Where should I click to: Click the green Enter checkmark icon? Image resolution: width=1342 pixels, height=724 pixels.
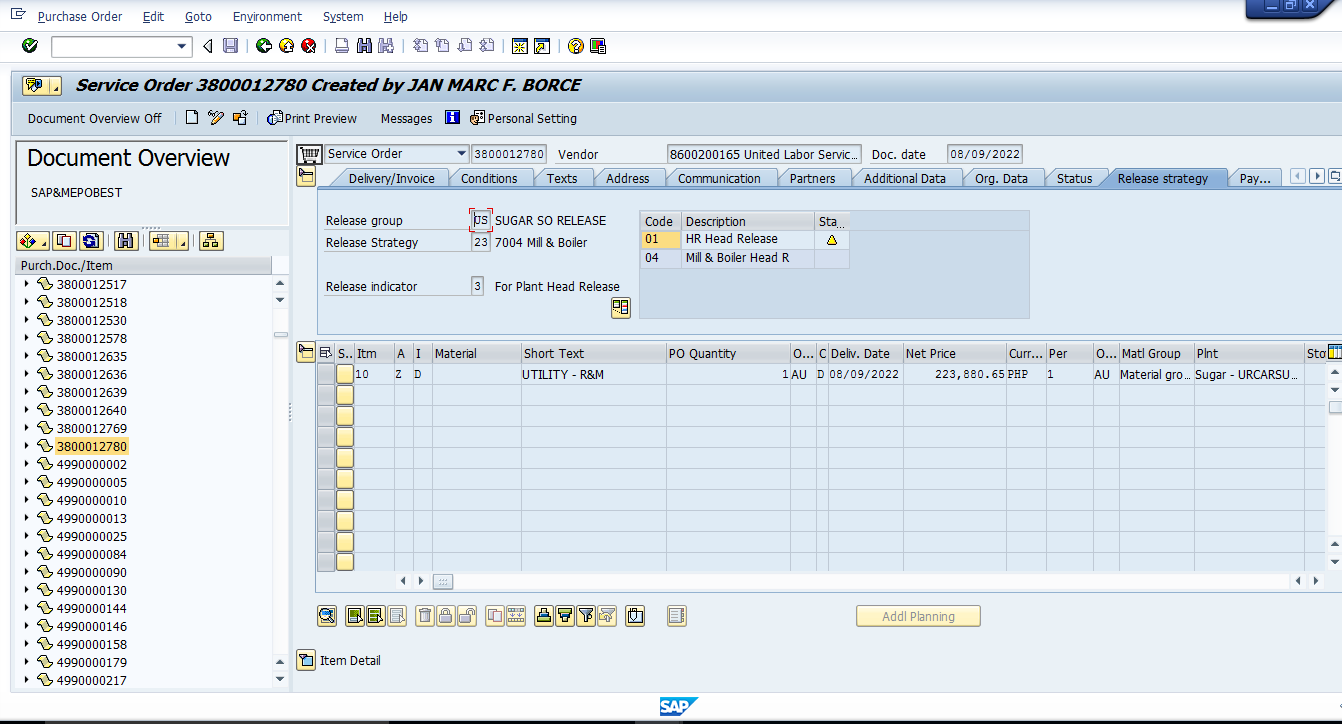30,46
